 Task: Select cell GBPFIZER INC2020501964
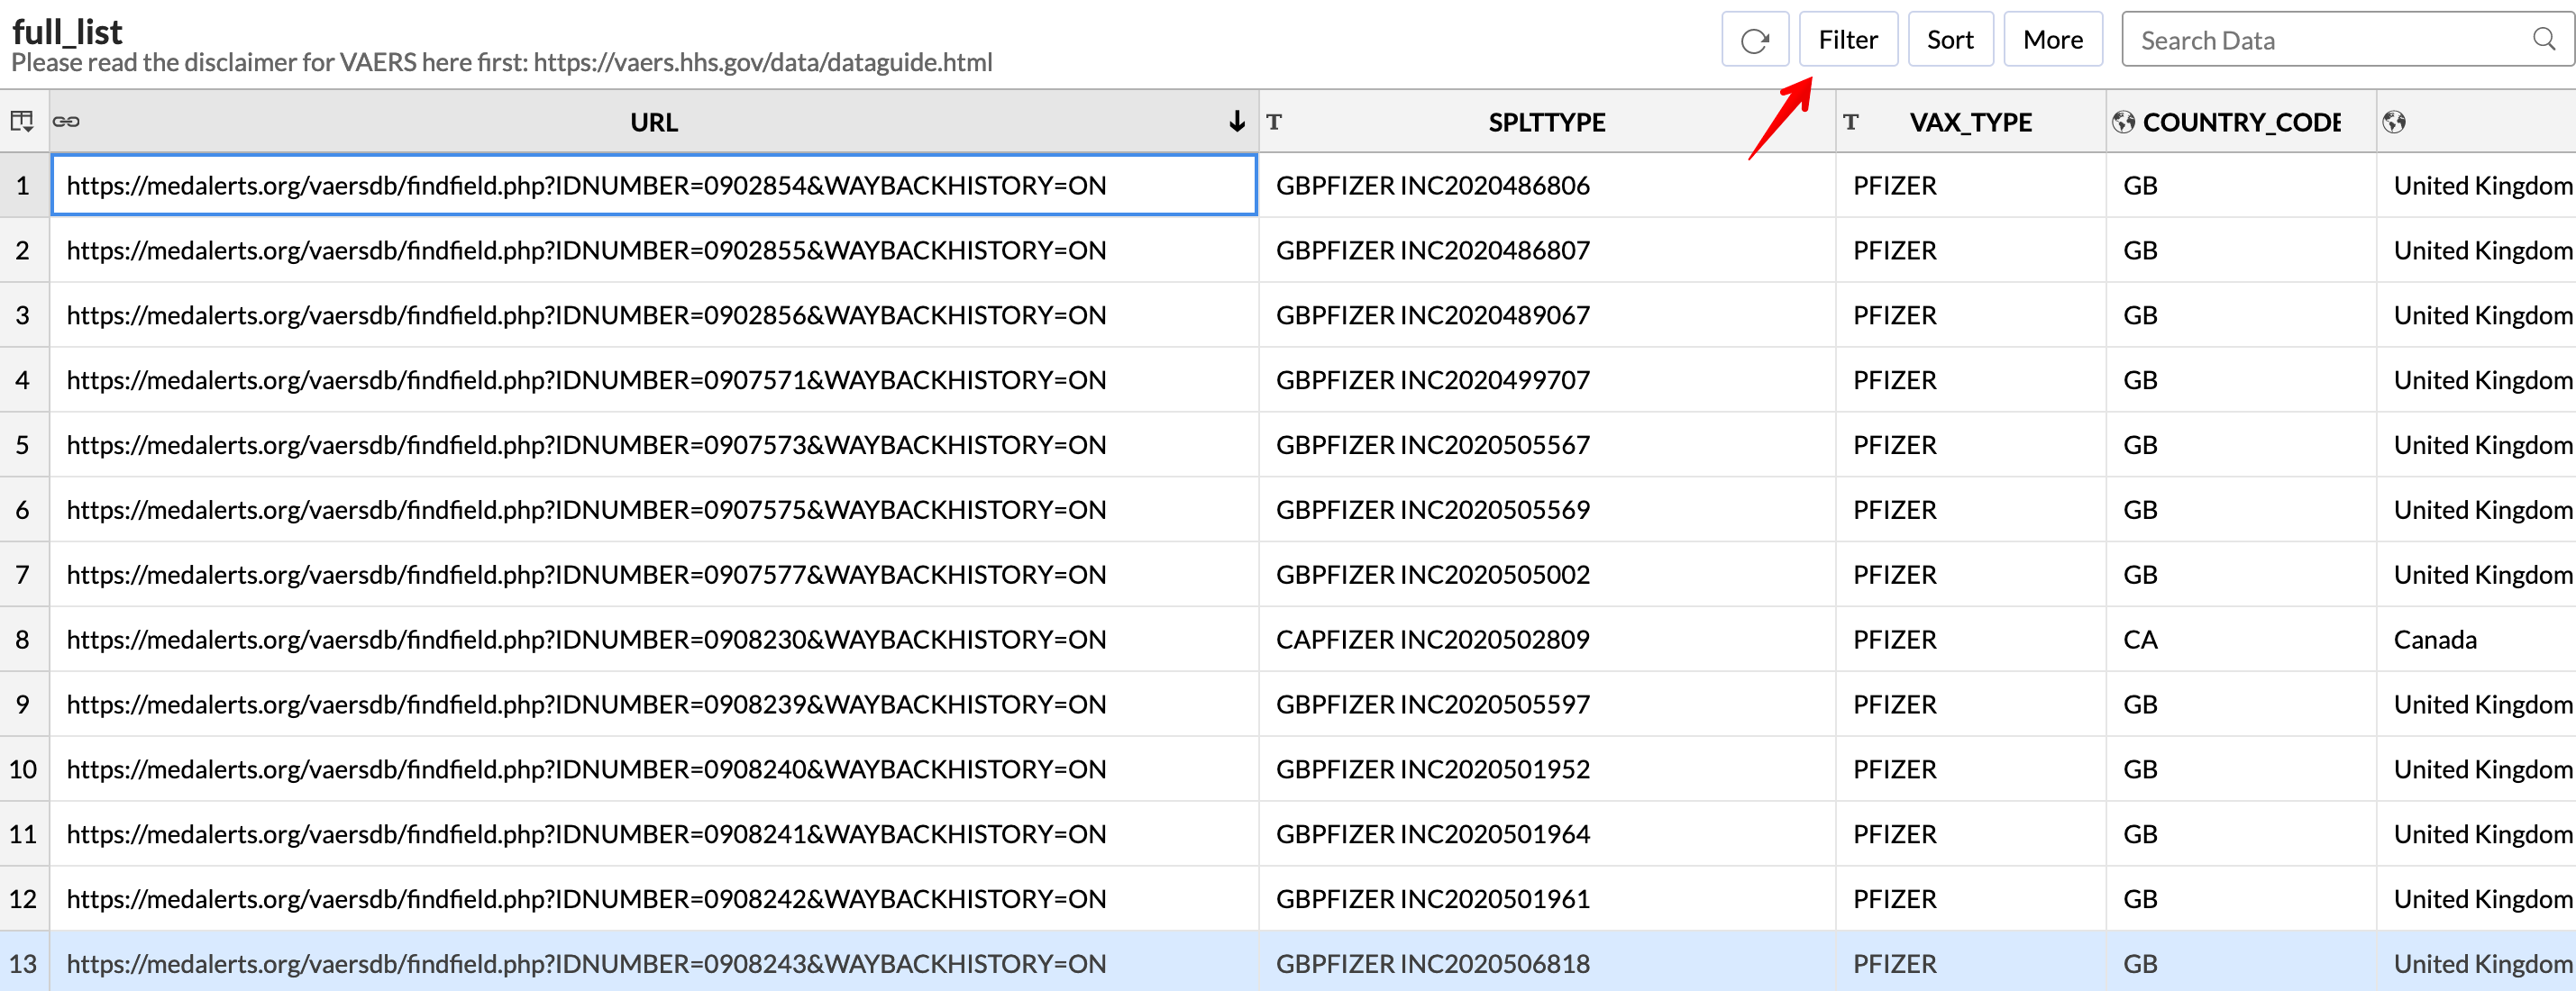pos(1547,834)
